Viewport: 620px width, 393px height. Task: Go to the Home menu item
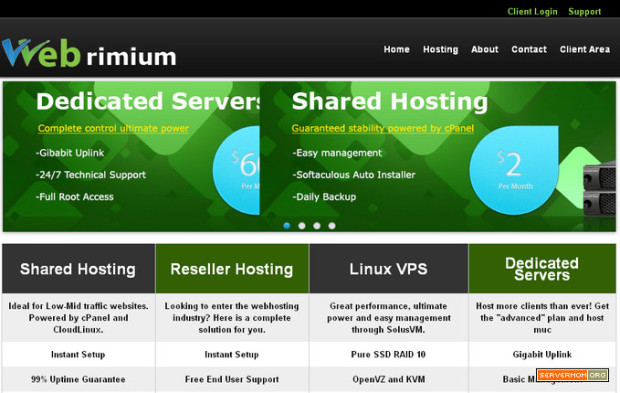click(x=397, y=49)
